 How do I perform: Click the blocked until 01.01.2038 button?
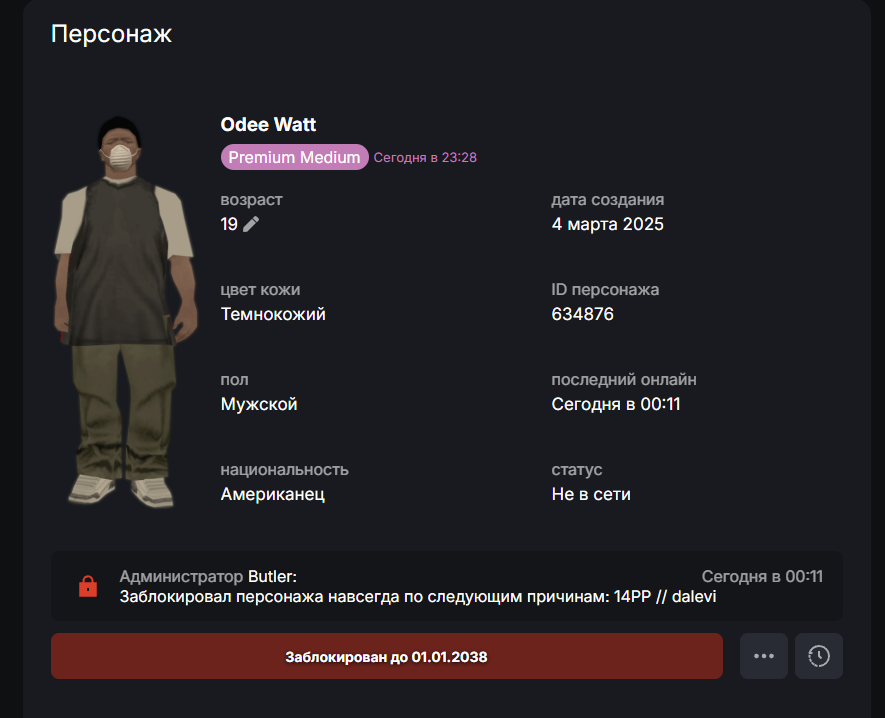pos(387,656)
